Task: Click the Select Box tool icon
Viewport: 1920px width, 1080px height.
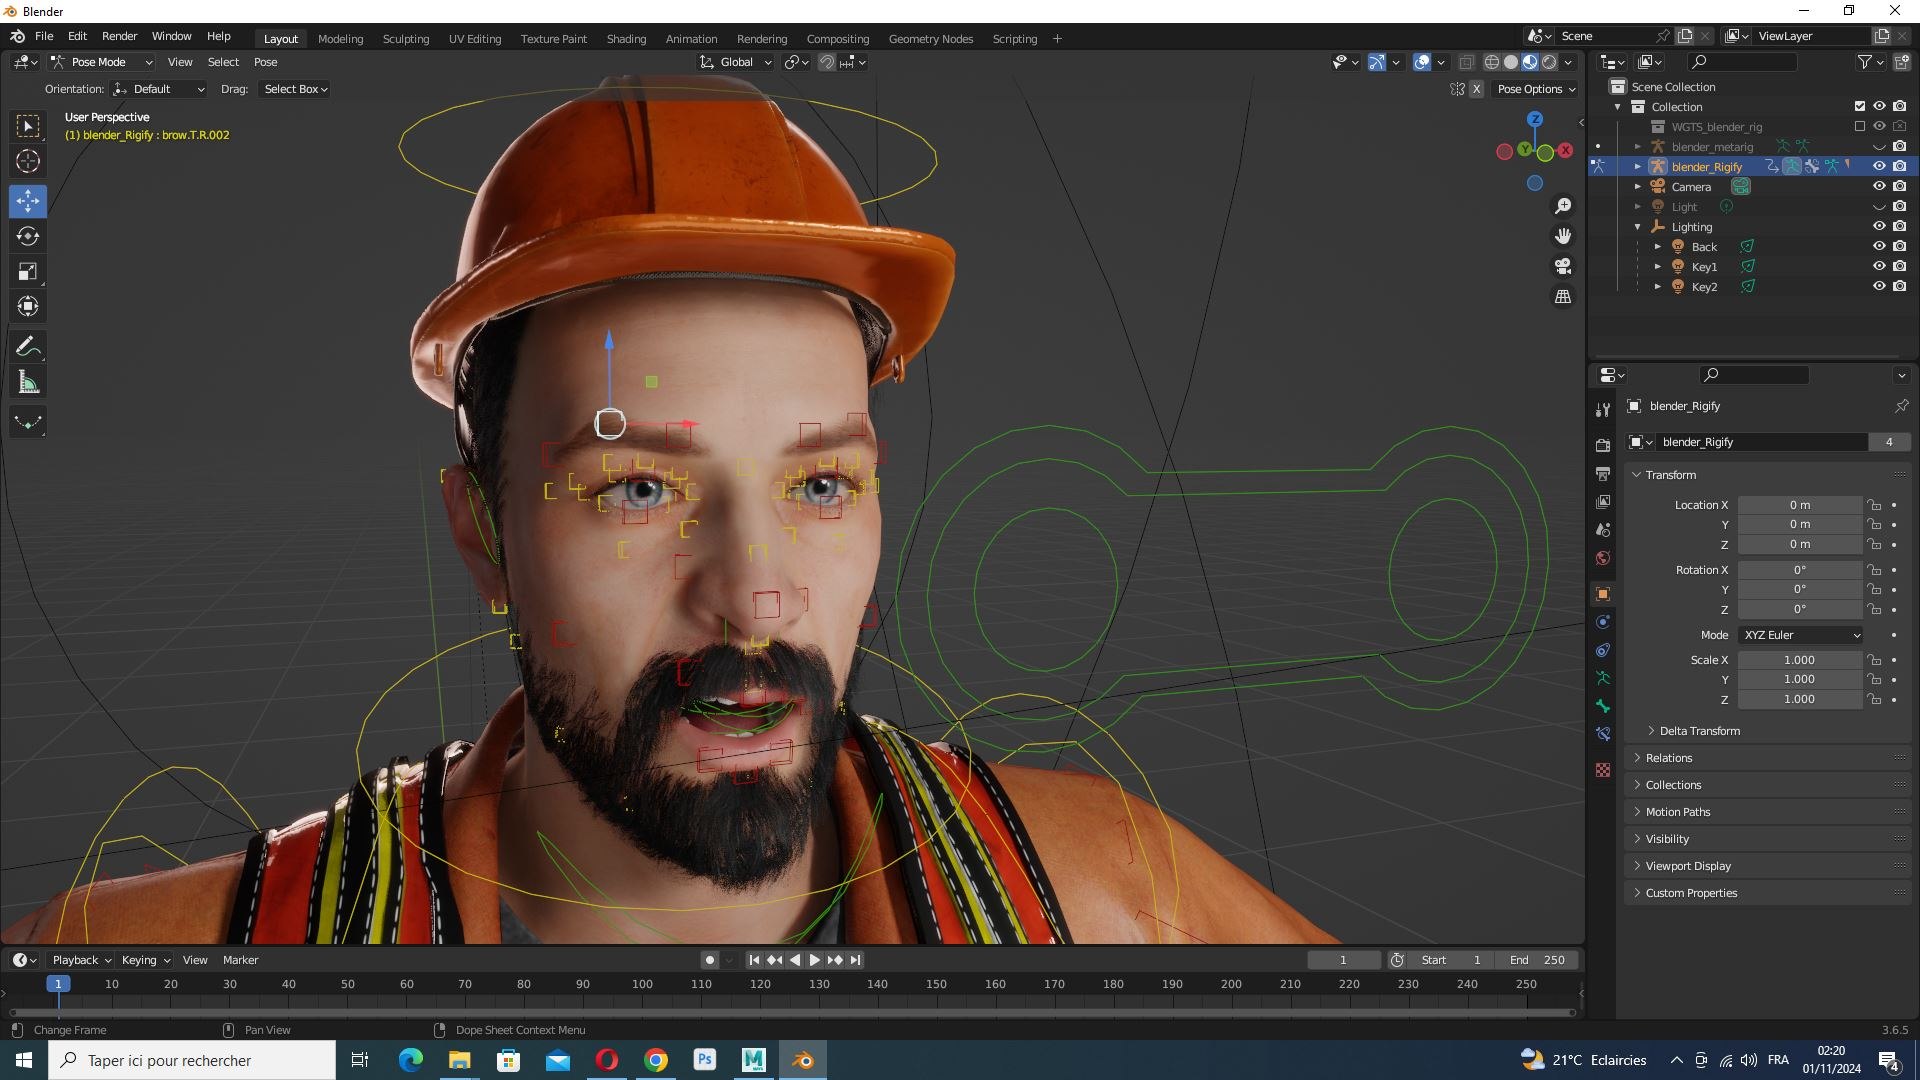Action: click(28, 126)
